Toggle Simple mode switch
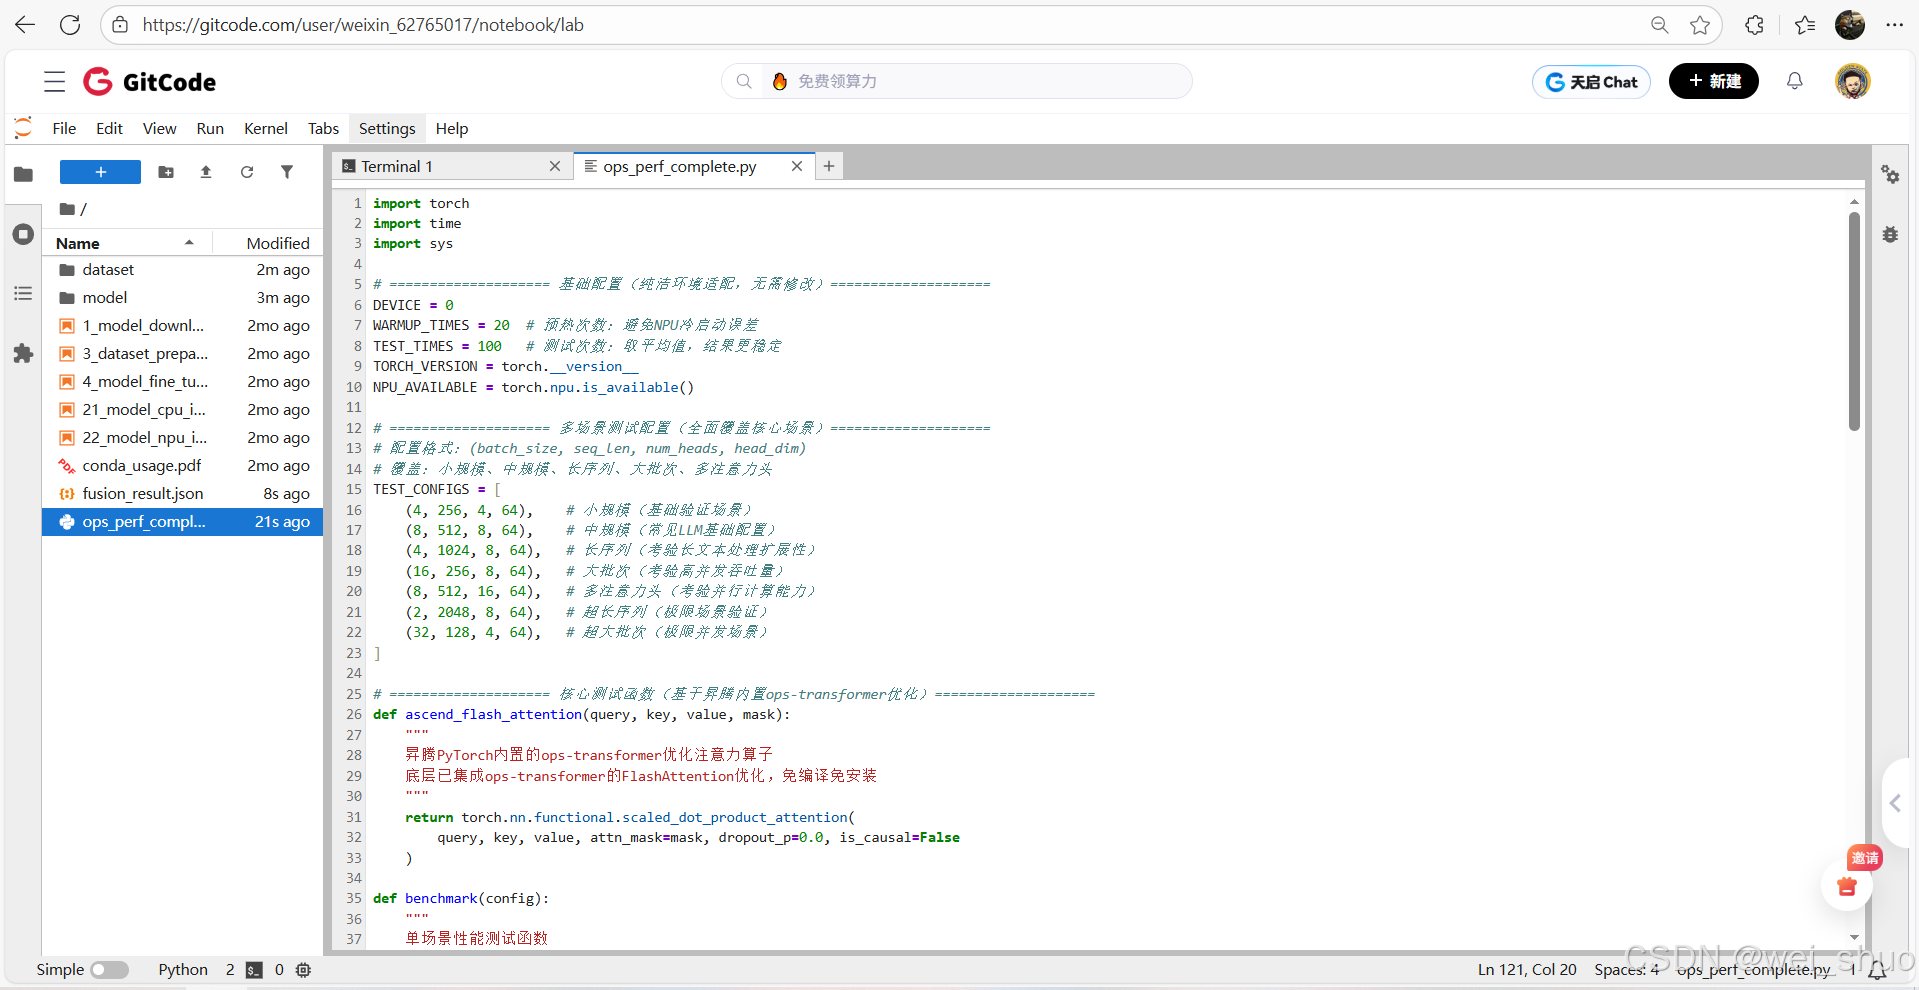The width and height of the screenshot is (1919, 990). 109,969
